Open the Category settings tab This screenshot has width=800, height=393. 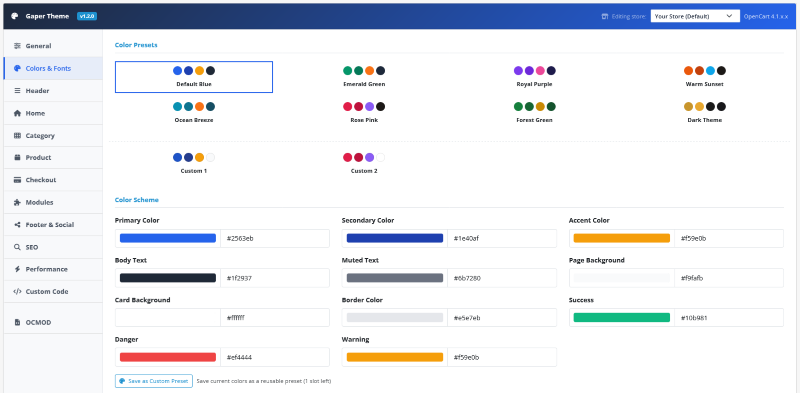tap(53, 136)
